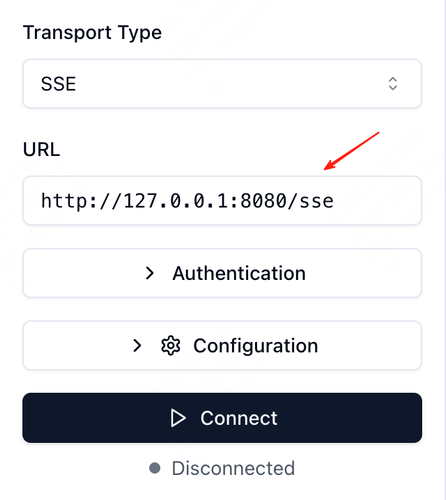Click the gear icon next to Configuration
This screenshot has width=446, height=500.
171,346
